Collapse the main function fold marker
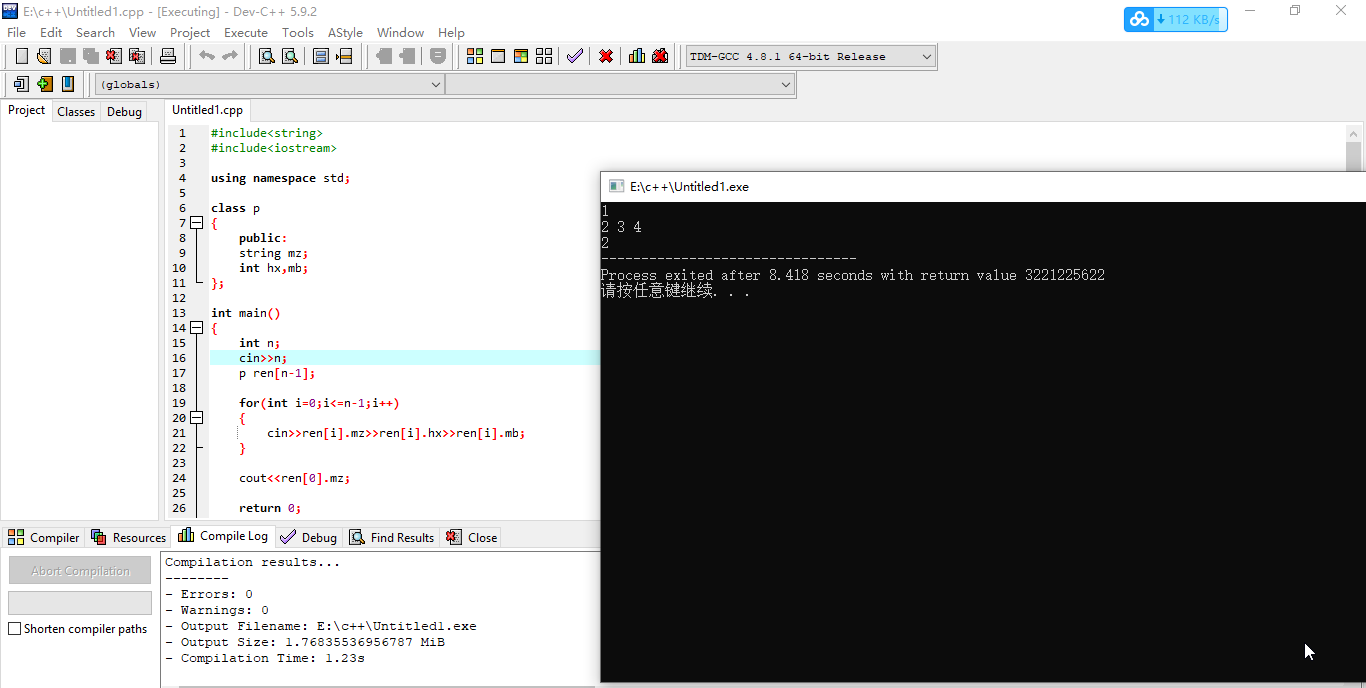The height and width of the screenshot is (688, 1366). (197, 328)
